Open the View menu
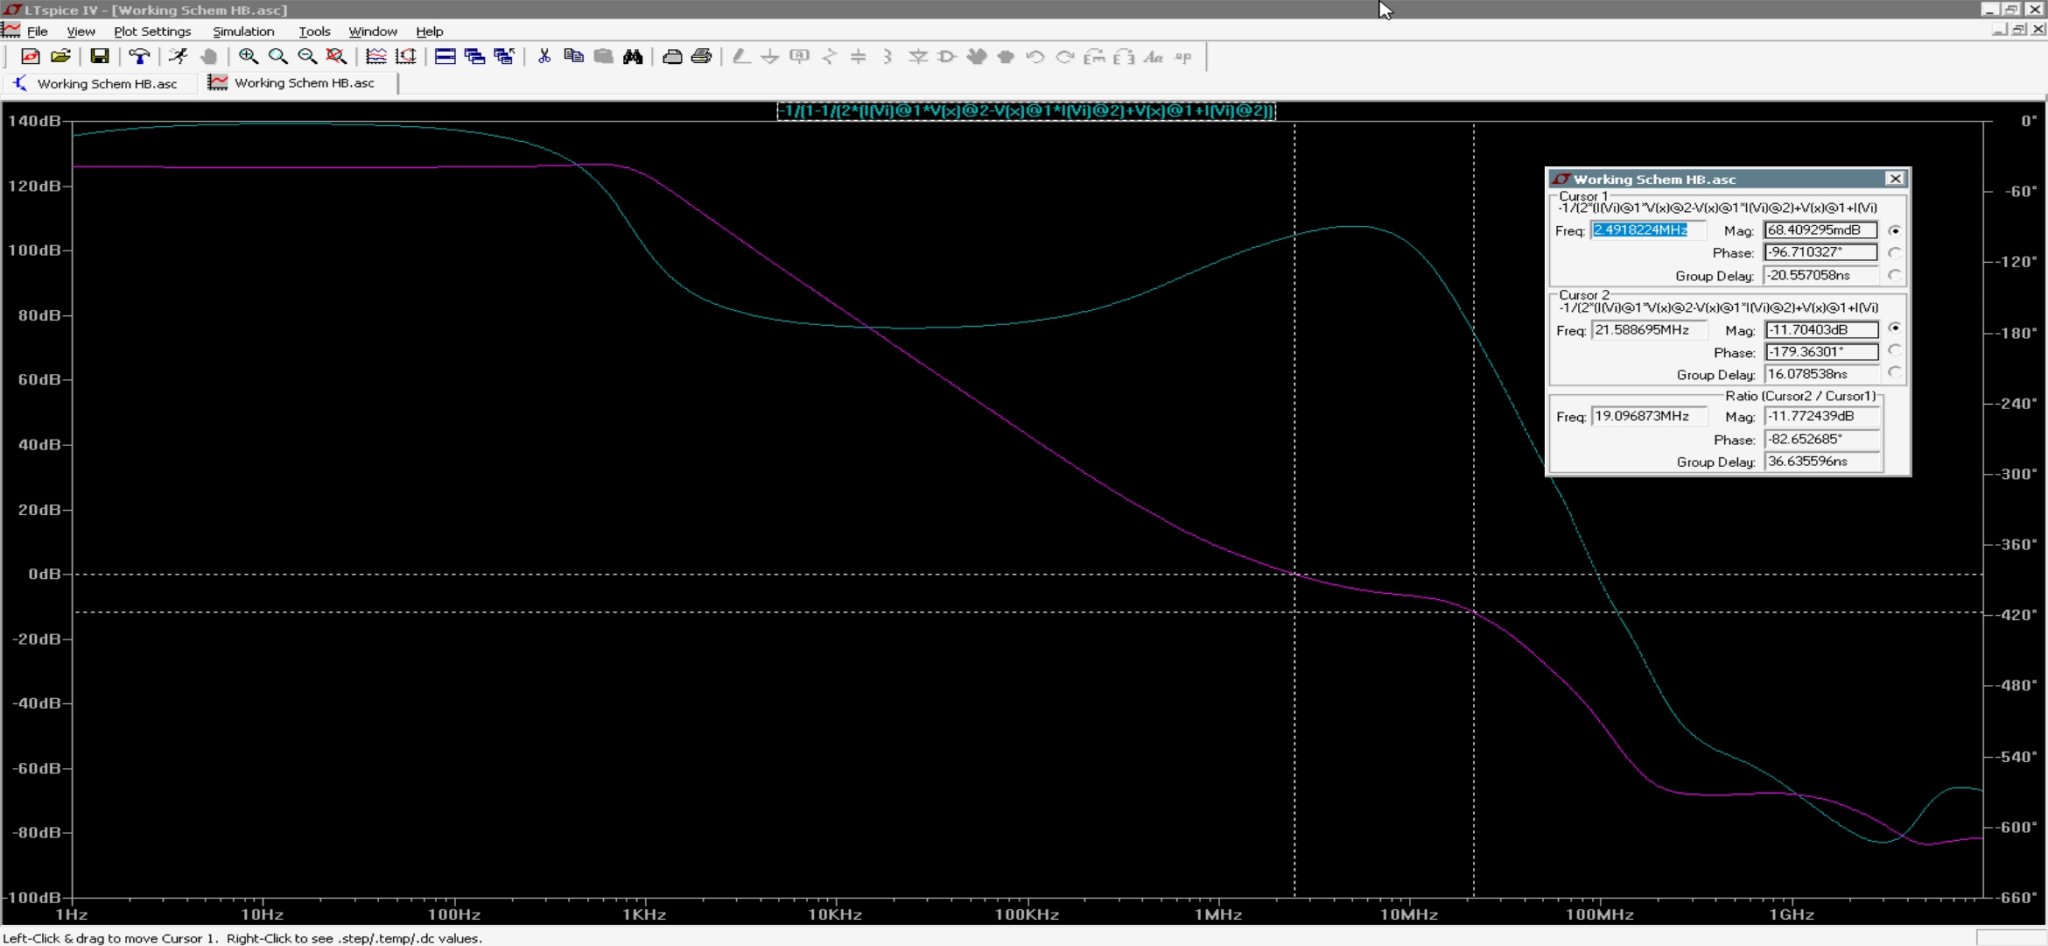Viewport: 2048px width, 946px height. point(81,31)
